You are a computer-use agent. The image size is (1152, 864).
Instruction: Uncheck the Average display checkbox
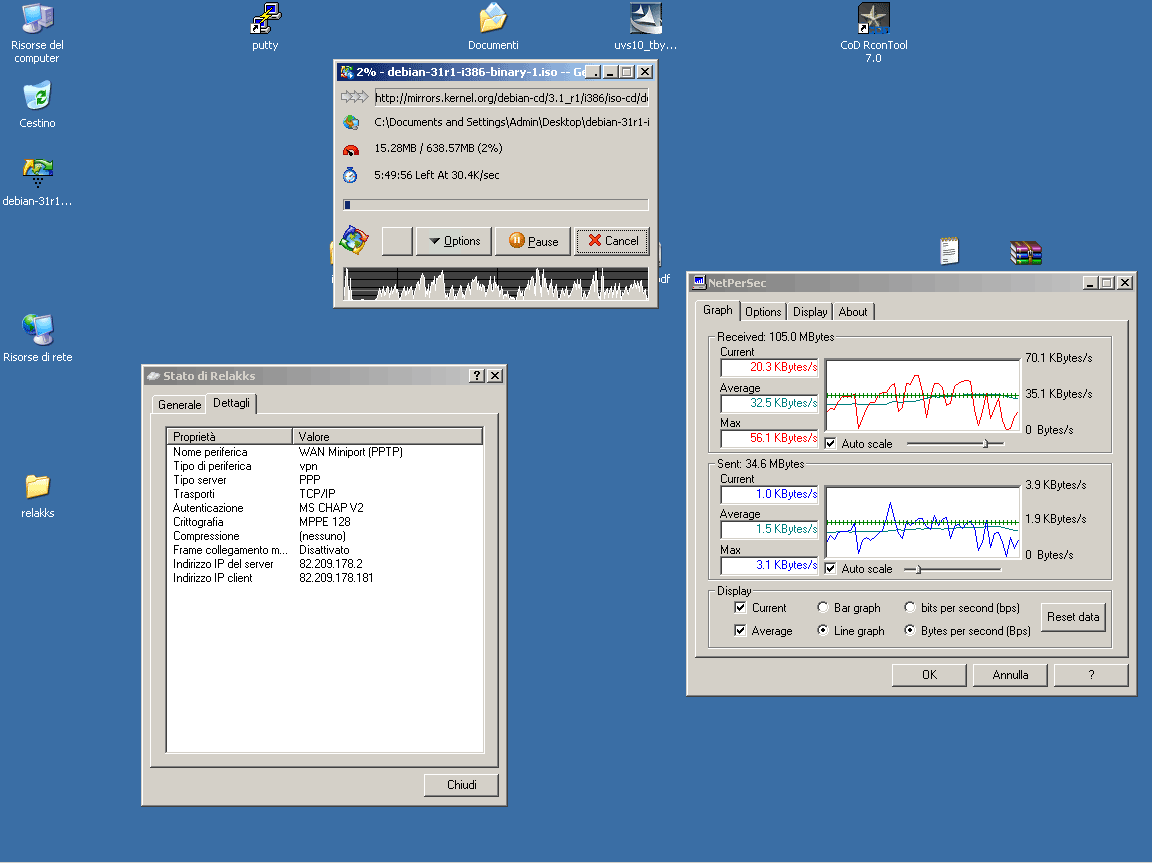tap(740, 631)
